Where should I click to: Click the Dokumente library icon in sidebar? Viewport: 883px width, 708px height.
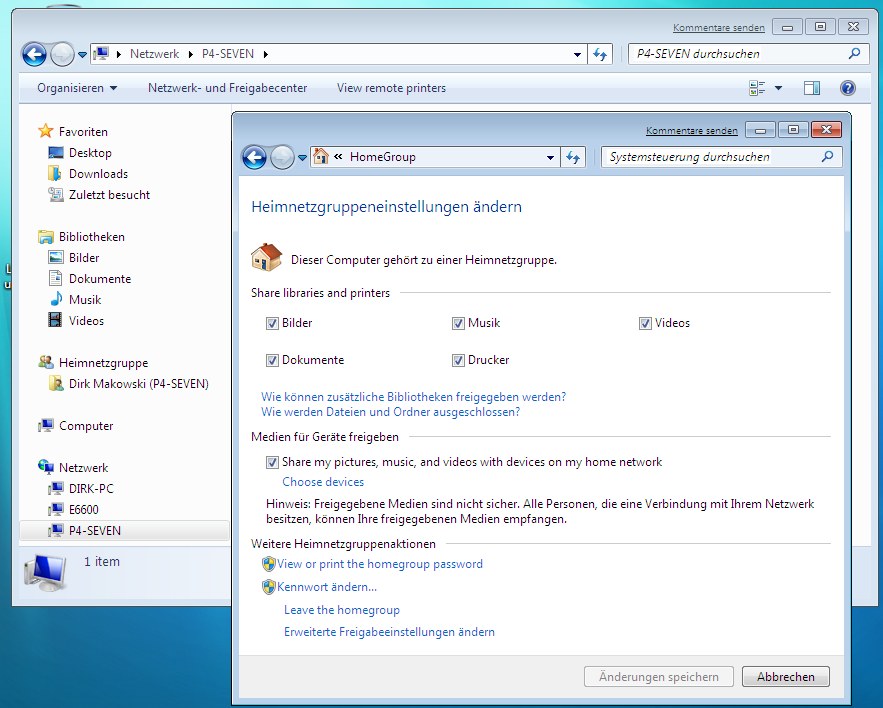(55, 278)
